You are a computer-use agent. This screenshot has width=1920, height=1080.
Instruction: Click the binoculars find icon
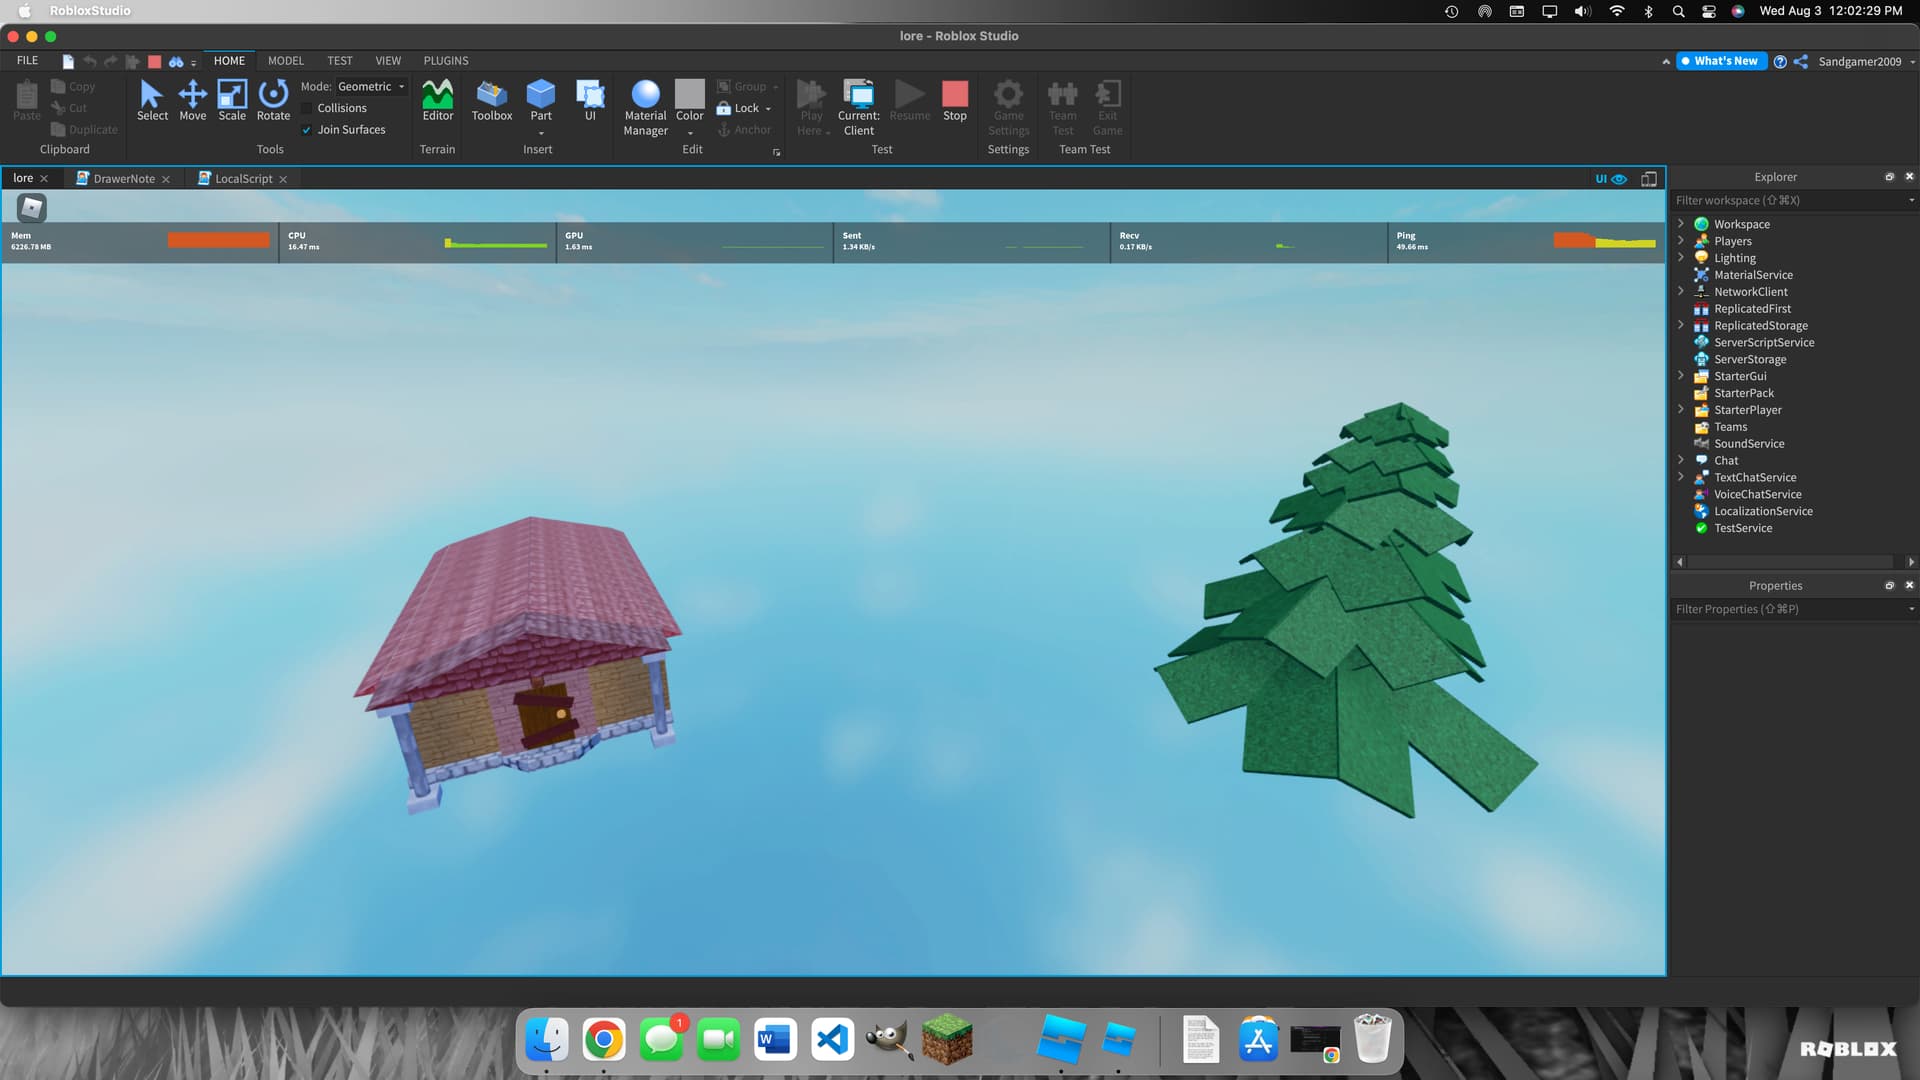176,62
